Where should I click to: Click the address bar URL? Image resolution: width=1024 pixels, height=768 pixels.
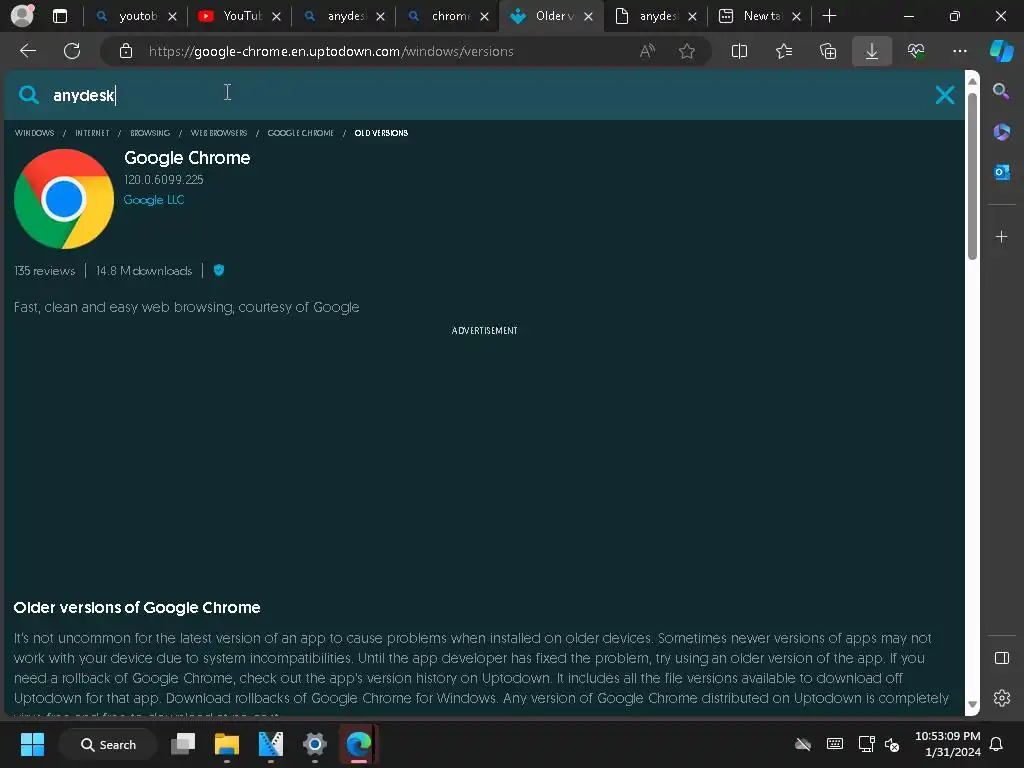point(331,51)
